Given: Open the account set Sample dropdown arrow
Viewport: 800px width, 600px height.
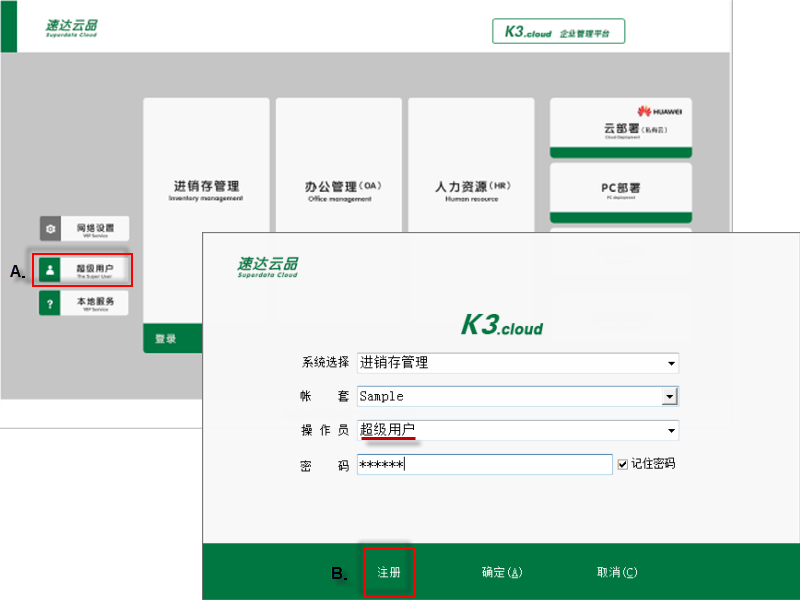Looking at the screenshot, I should [669, 396].
